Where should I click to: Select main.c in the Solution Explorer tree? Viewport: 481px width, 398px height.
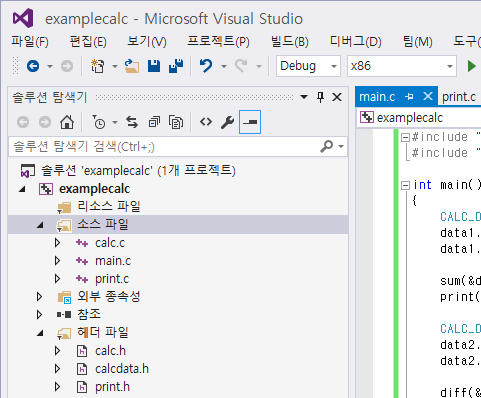(113, 261)
